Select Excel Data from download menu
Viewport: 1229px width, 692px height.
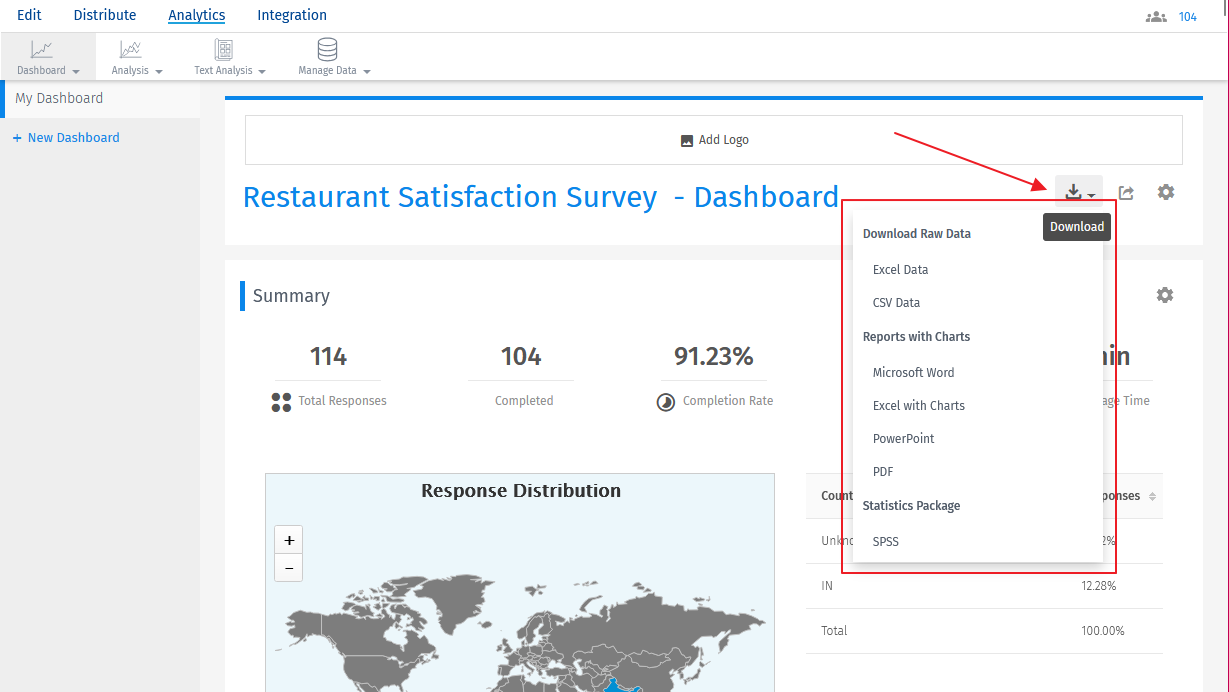900,269
